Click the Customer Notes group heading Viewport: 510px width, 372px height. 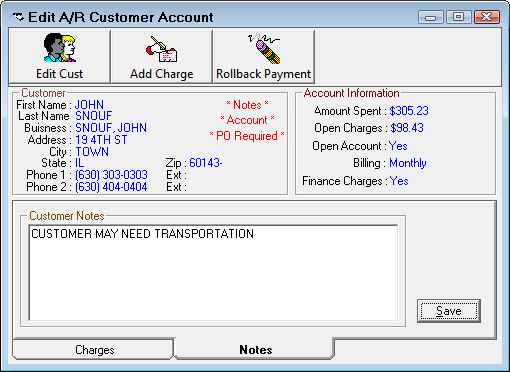tap(67, 216)
